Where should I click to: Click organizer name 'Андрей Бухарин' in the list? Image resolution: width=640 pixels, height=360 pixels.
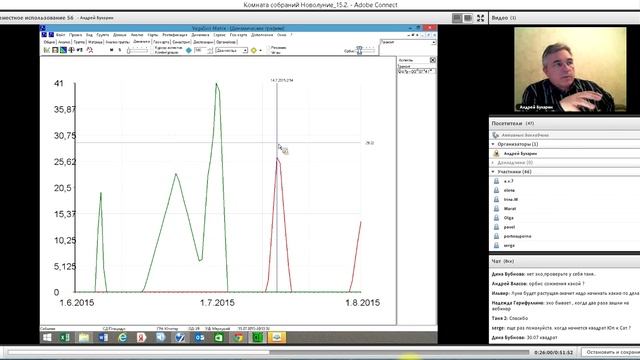[x=520, y=153]
